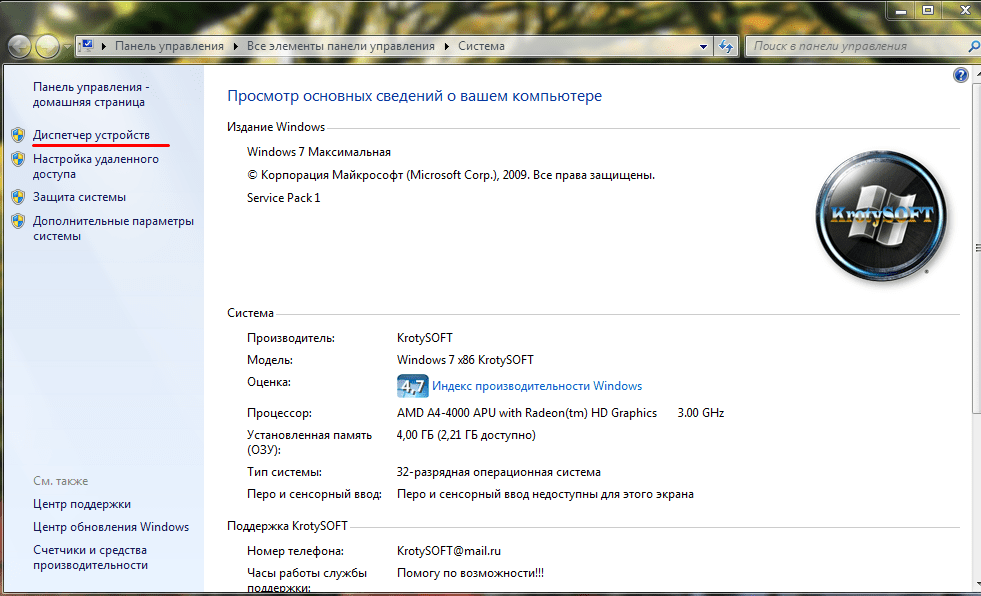The width and height of the screenshot is (981, 596).
Task: Open Центр обновления Windows link
Action: tap(111, 527)
